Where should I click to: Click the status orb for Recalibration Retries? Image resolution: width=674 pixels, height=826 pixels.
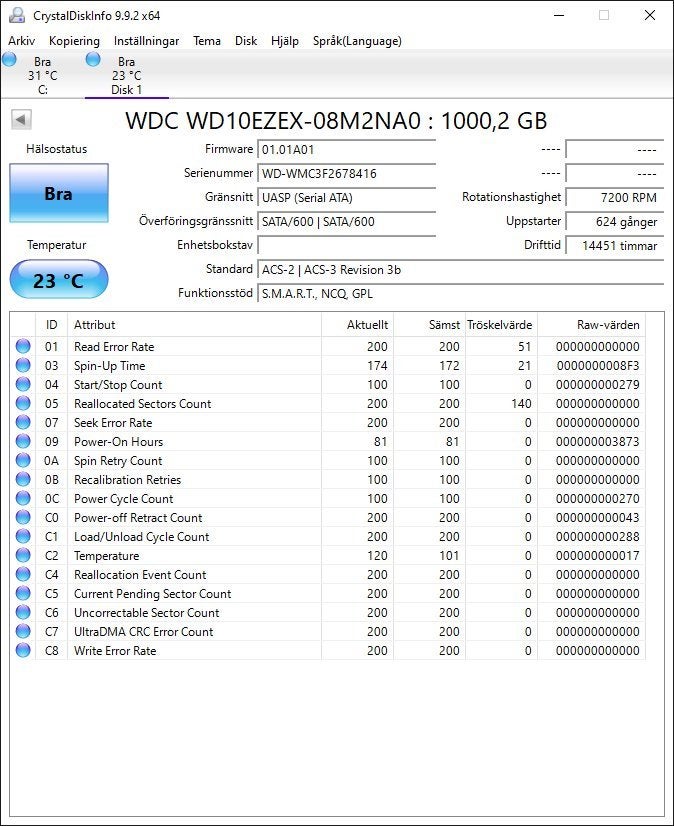click(x=23, y=479)
